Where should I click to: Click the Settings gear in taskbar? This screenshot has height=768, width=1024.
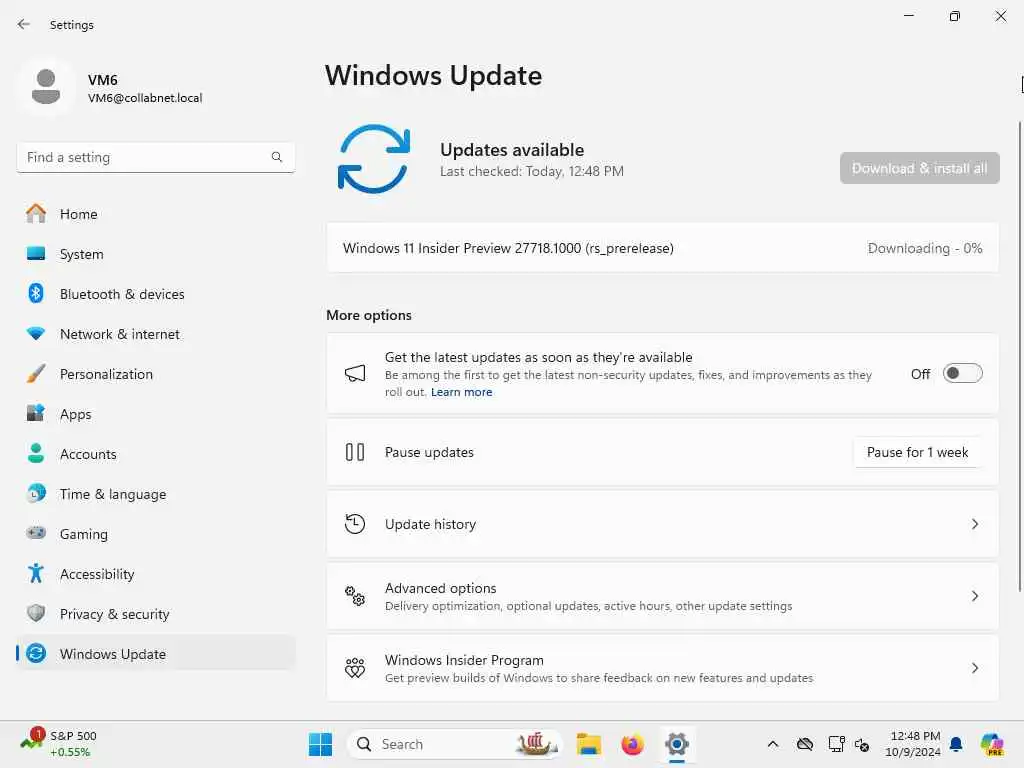(x=677, y=744)
